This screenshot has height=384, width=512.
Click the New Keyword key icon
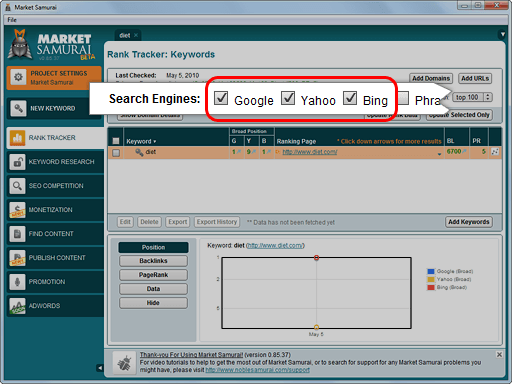click(18, 108)
